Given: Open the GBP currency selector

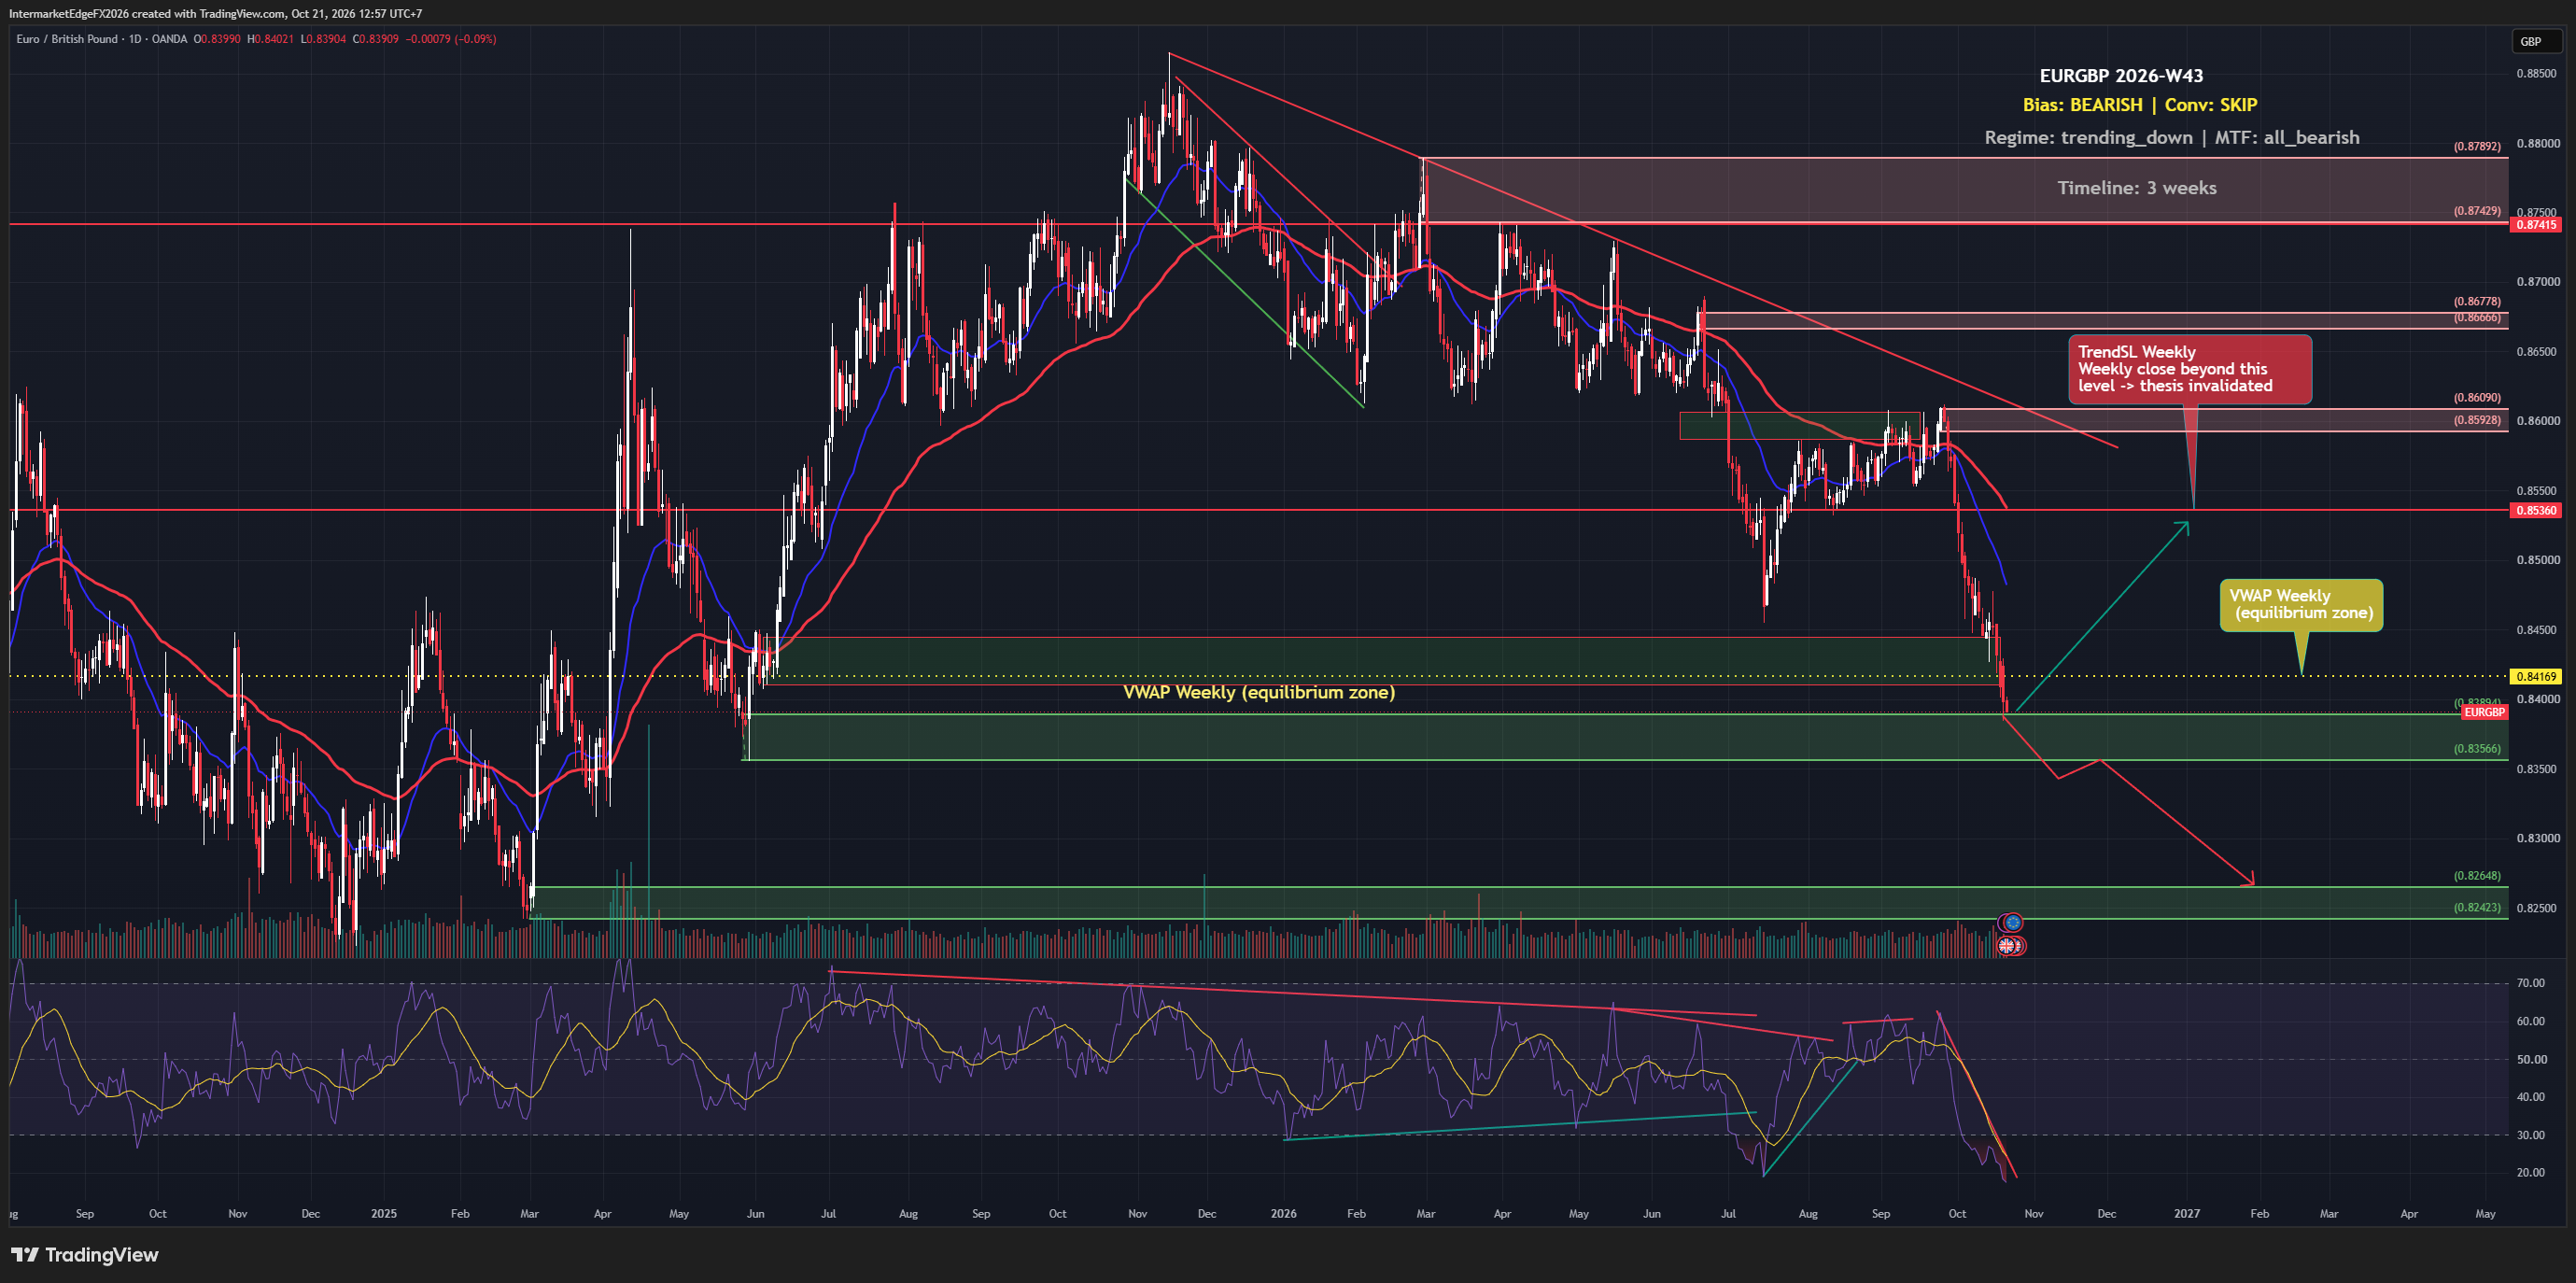Looking at the screenshot, I should (2536, 41).
